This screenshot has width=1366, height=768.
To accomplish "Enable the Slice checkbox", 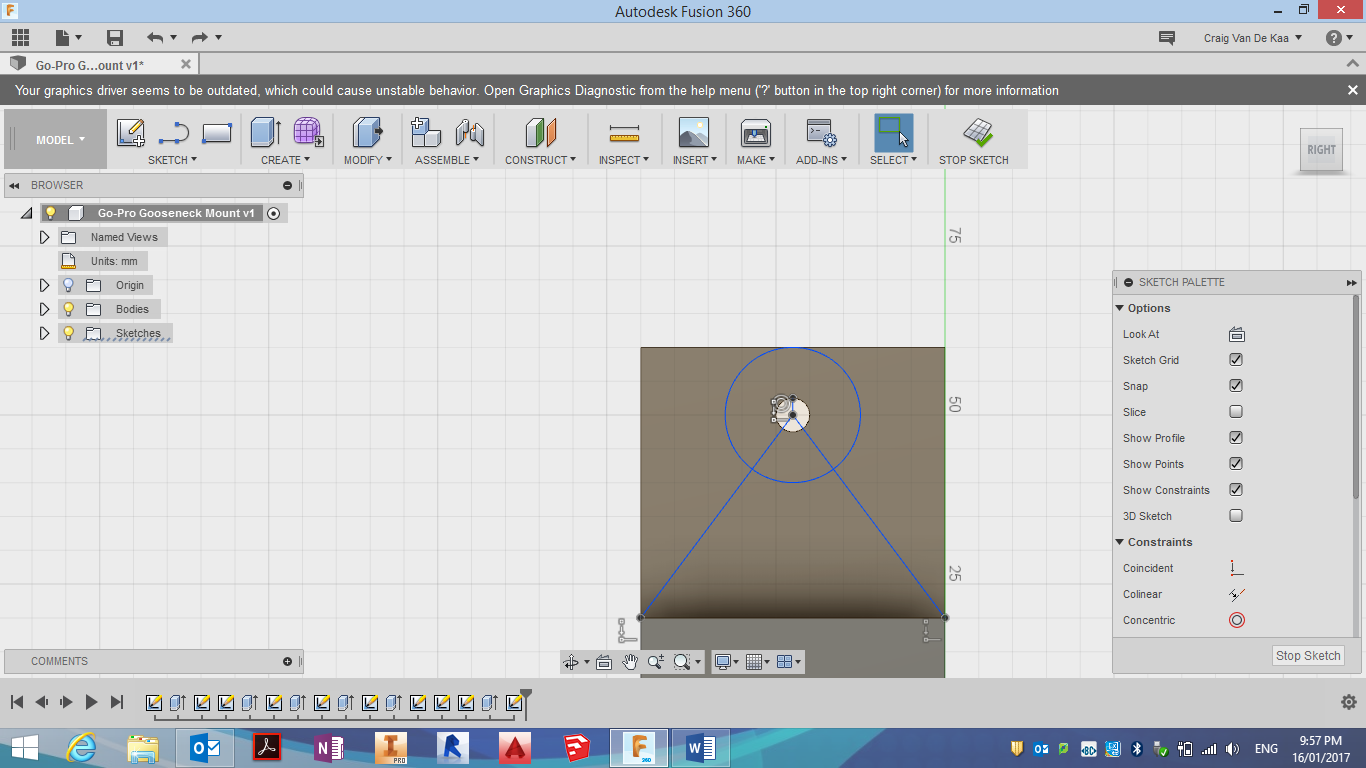I will pos(1236,412).
